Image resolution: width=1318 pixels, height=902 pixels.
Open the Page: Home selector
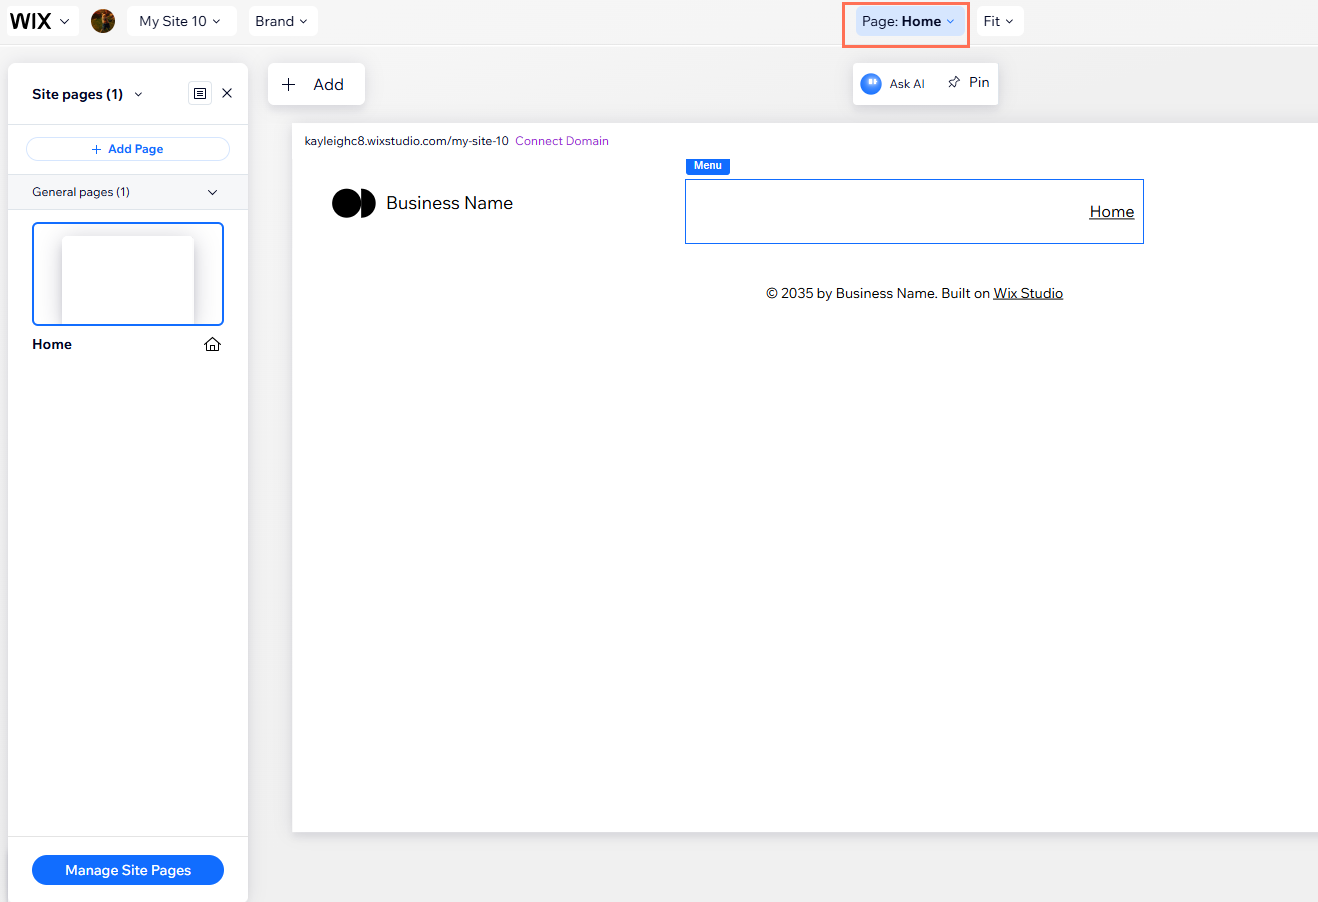(x=907, y=21)
